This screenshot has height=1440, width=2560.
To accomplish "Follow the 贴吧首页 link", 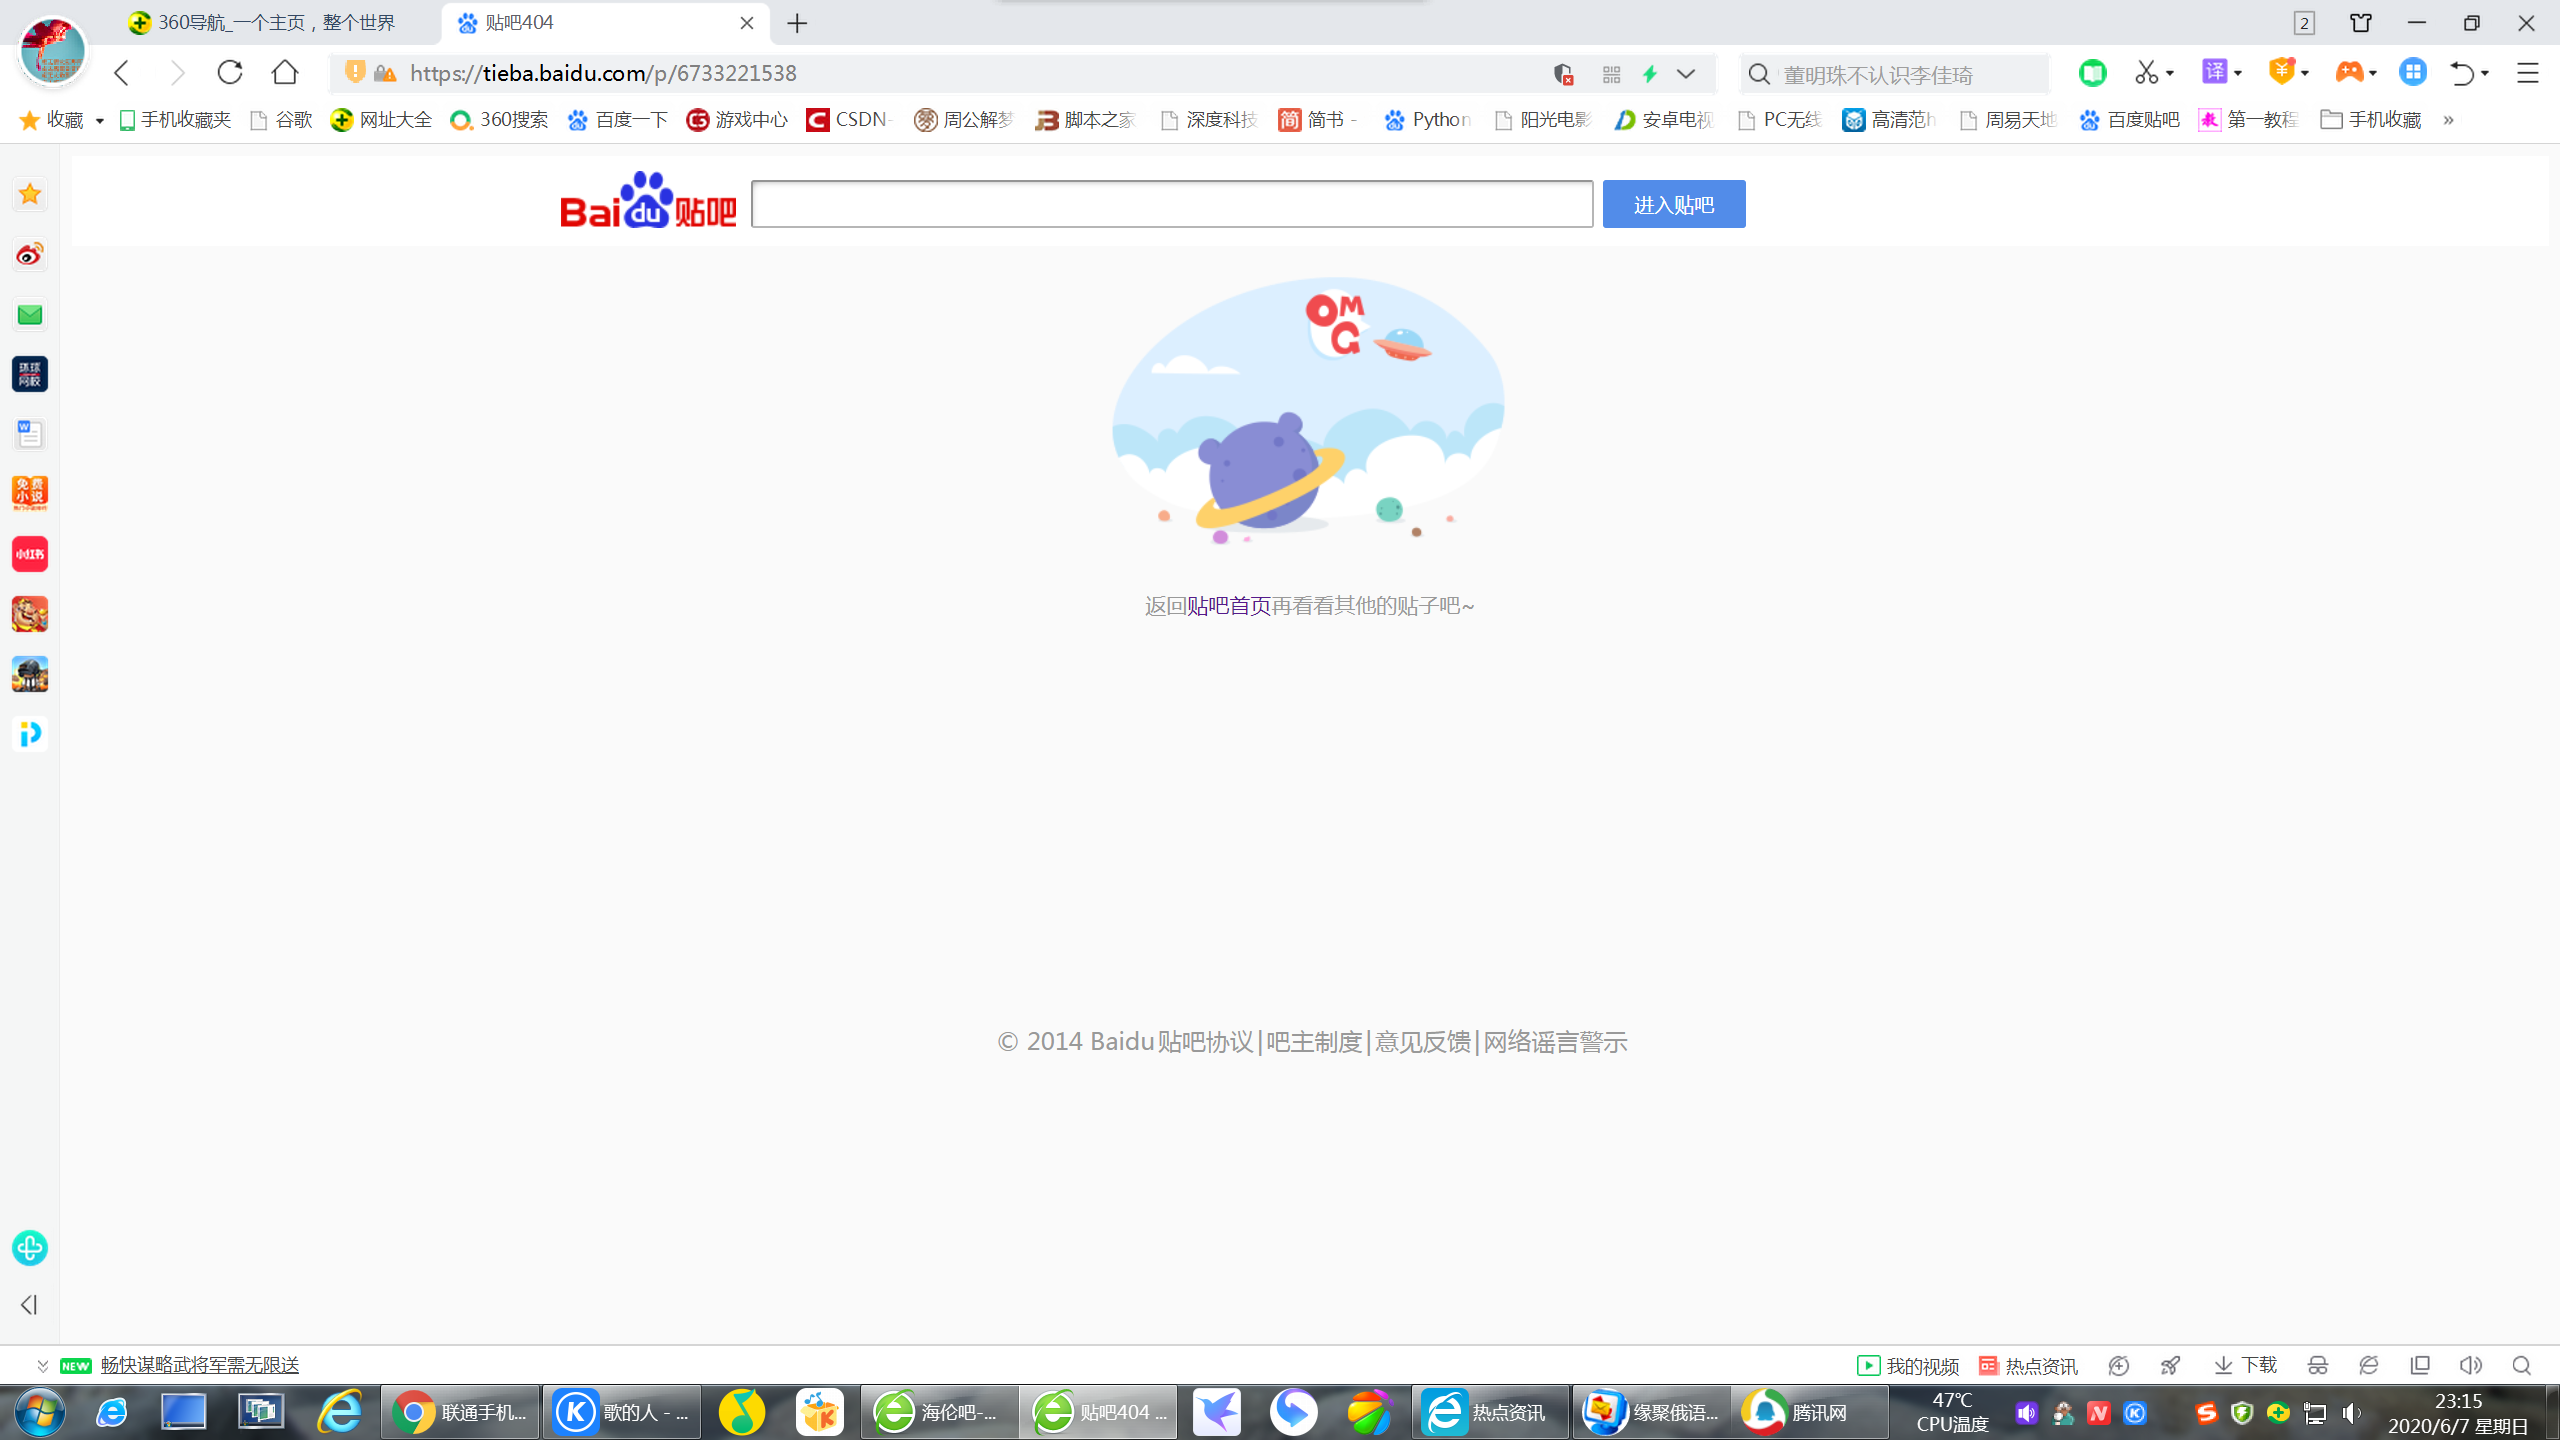I will point(1228,606).
